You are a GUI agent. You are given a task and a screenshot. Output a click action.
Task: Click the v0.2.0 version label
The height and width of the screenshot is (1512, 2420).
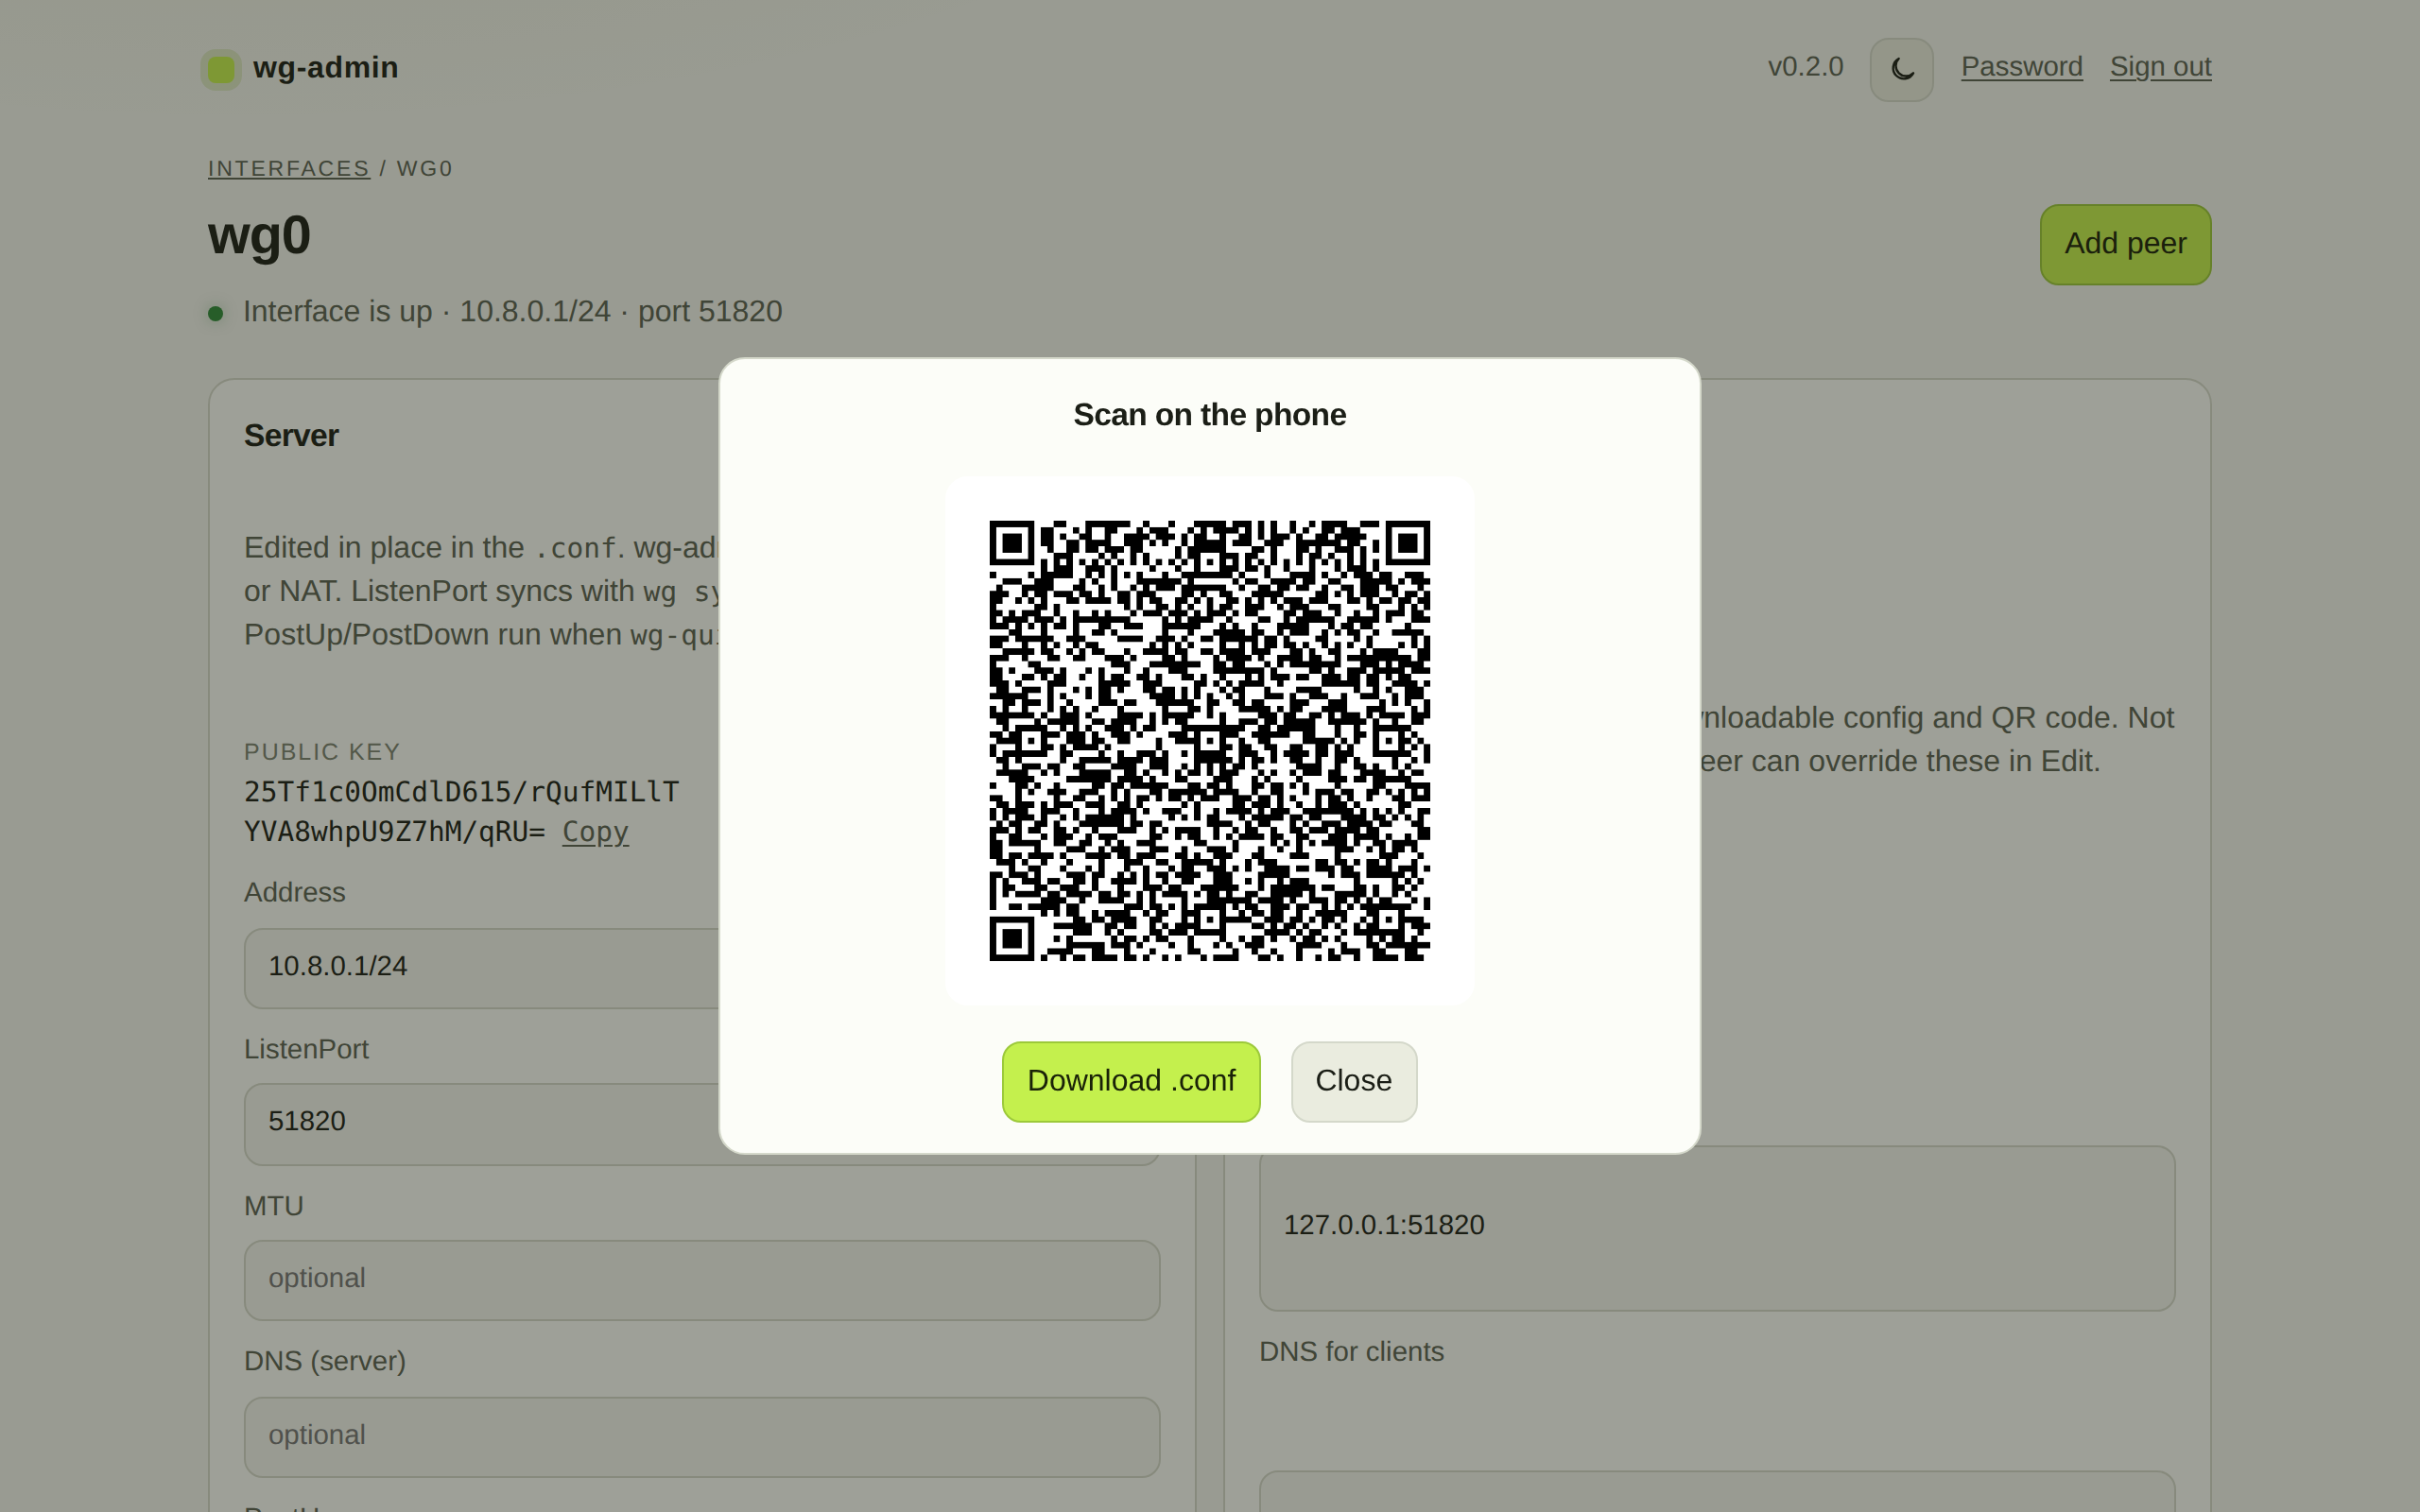[1805, 67]
